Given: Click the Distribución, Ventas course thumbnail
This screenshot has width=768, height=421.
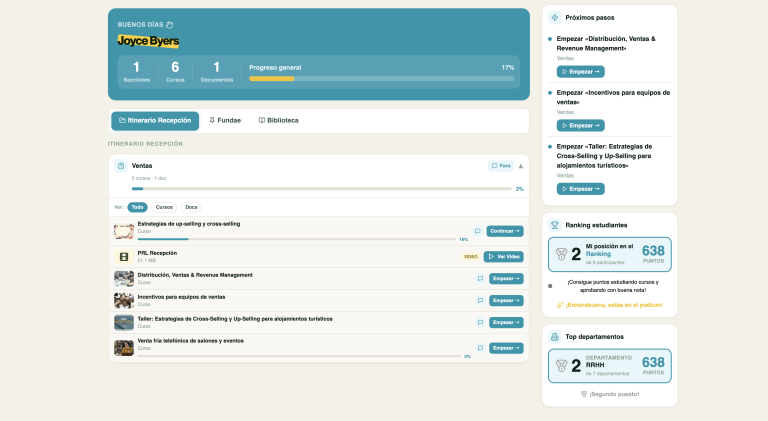Looking at the screenshot, I should (124, 279).
